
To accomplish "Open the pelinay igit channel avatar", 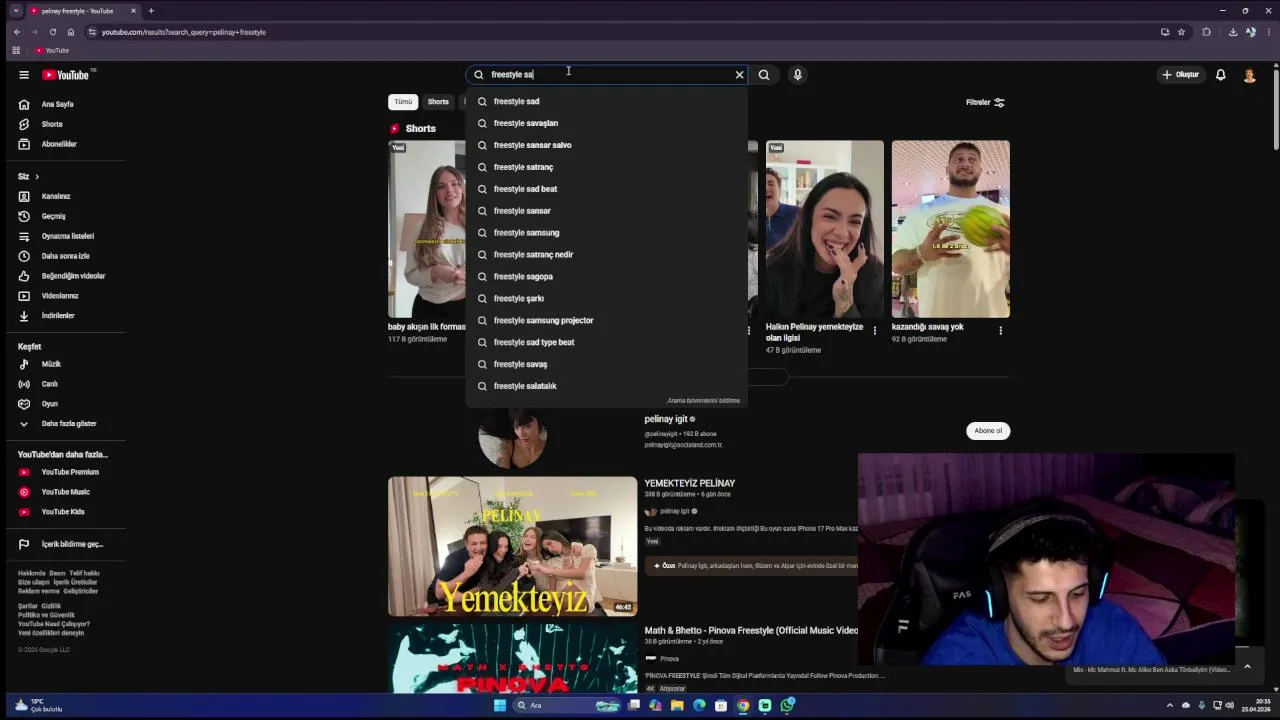I will 512,437.
